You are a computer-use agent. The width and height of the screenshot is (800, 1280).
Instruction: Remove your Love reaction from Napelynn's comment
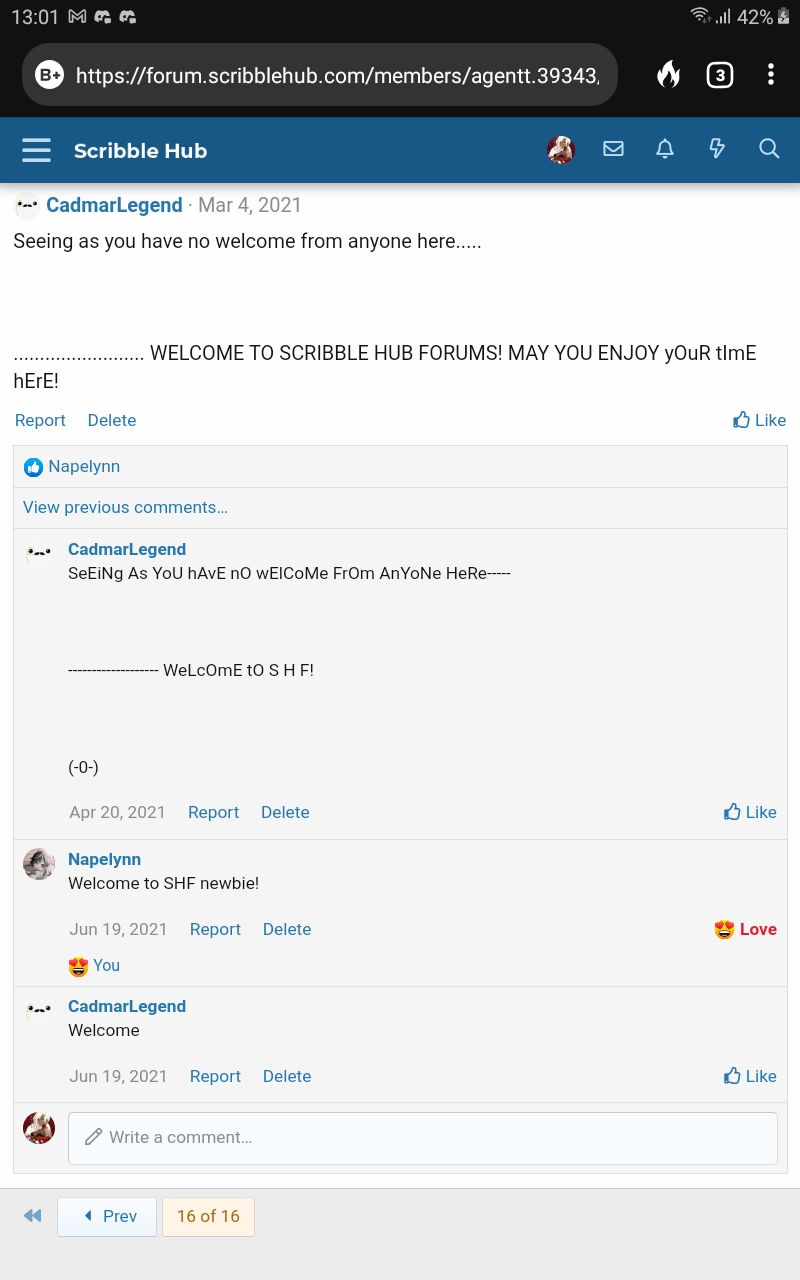746,929
